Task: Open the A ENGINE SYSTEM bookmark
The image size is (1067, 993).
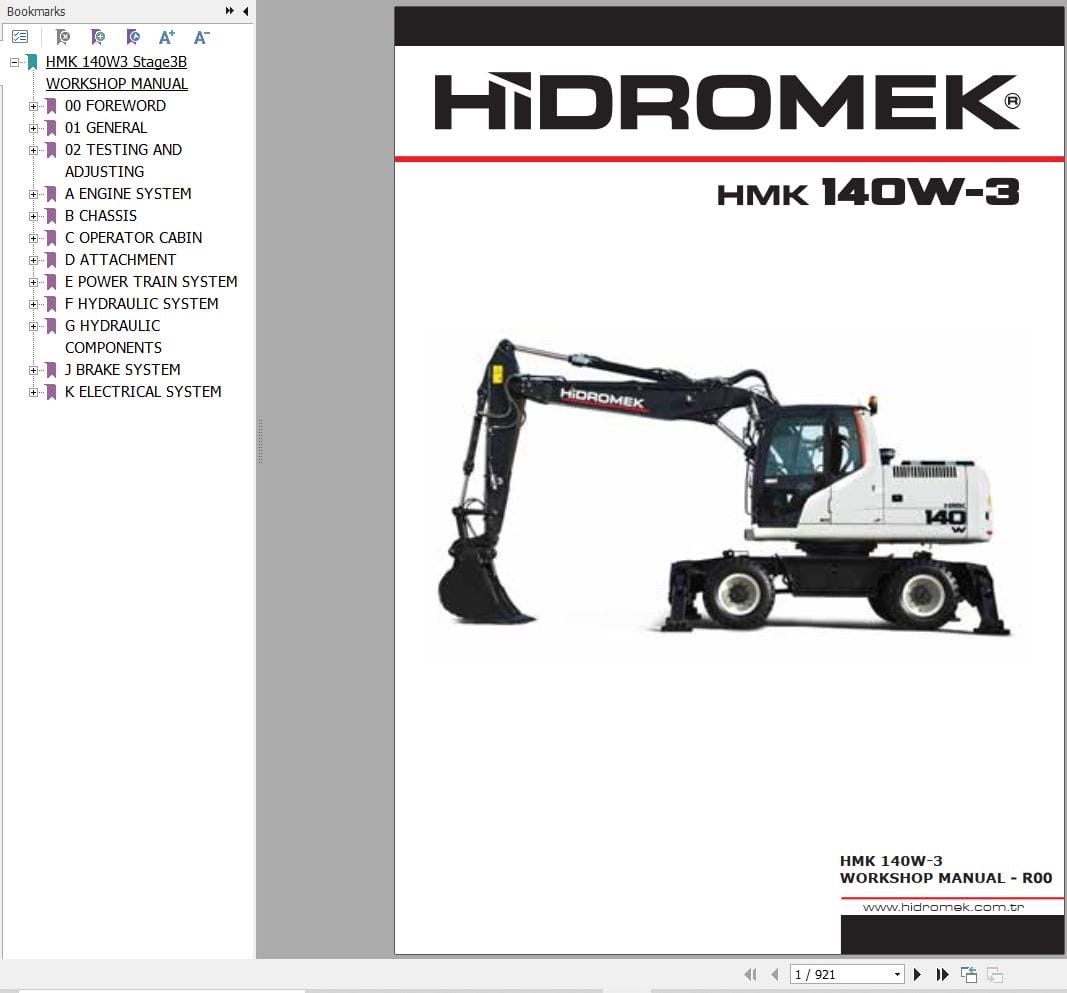Action: point(128,194)
